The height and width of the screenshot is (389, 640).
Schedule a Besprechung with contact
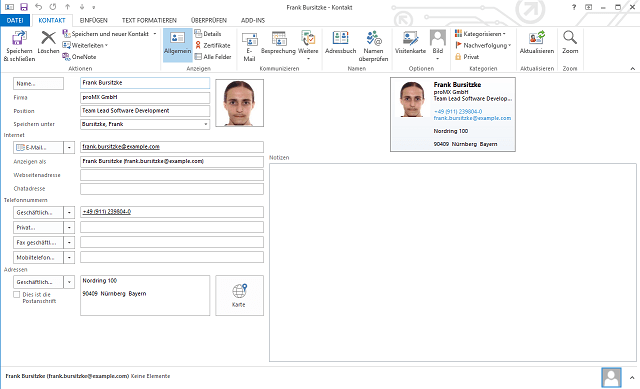[x=278, y=42]
